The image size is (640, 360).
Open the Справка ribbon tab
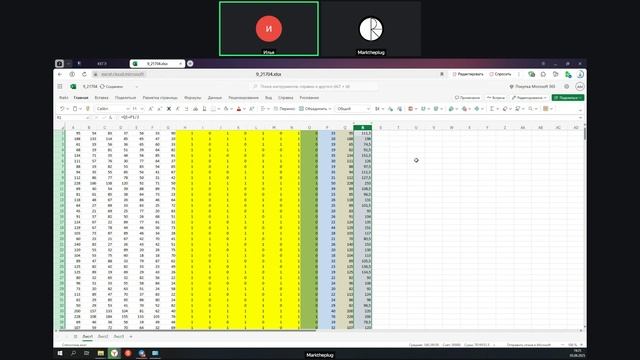tap(286, 98)
